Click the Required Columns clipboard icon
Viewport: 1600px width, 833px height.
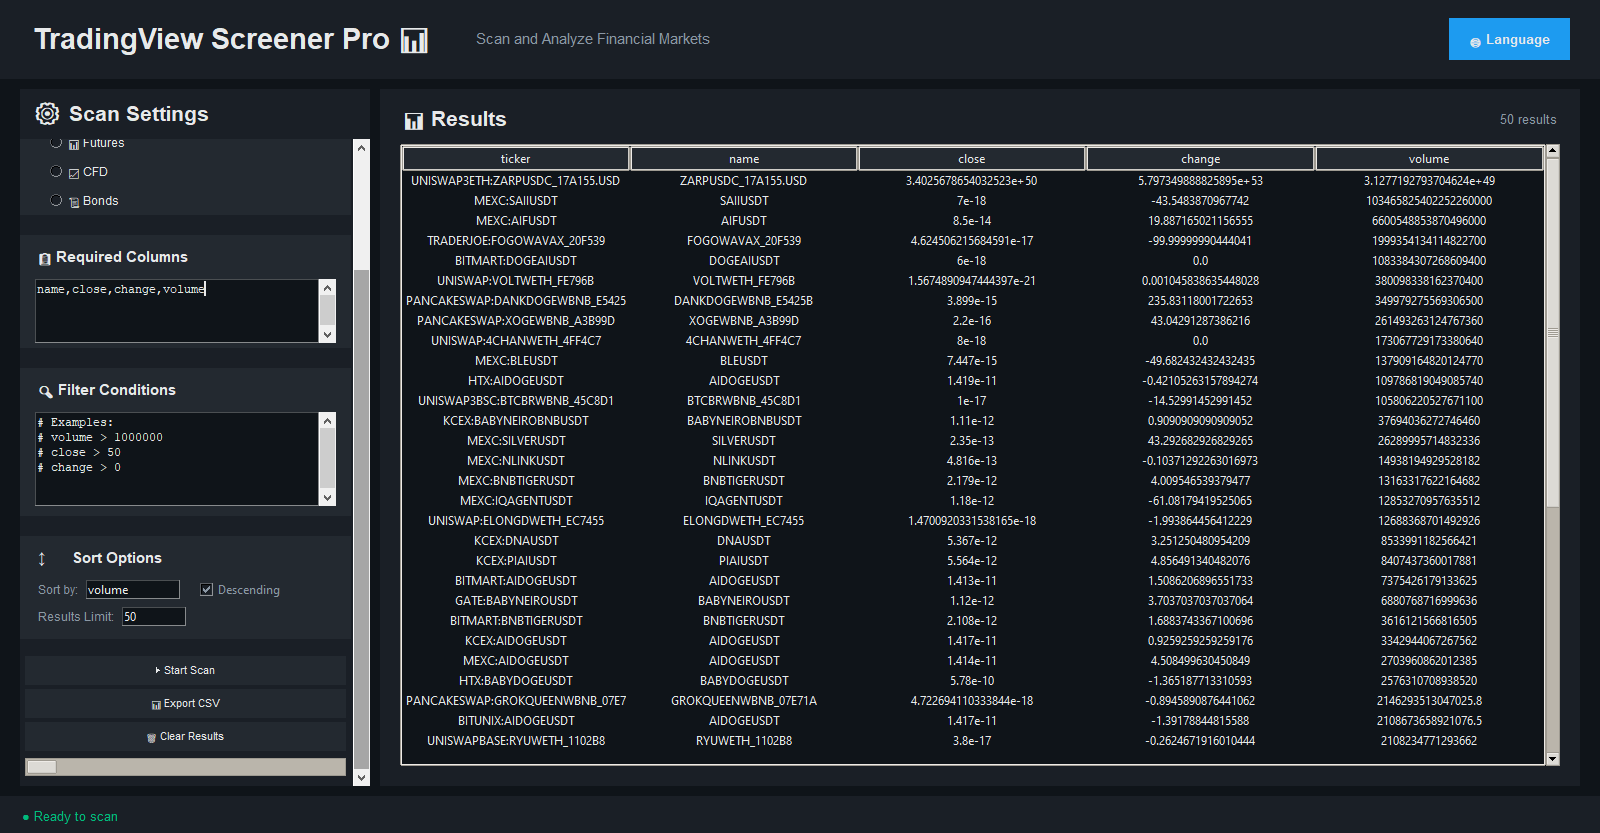45,259
